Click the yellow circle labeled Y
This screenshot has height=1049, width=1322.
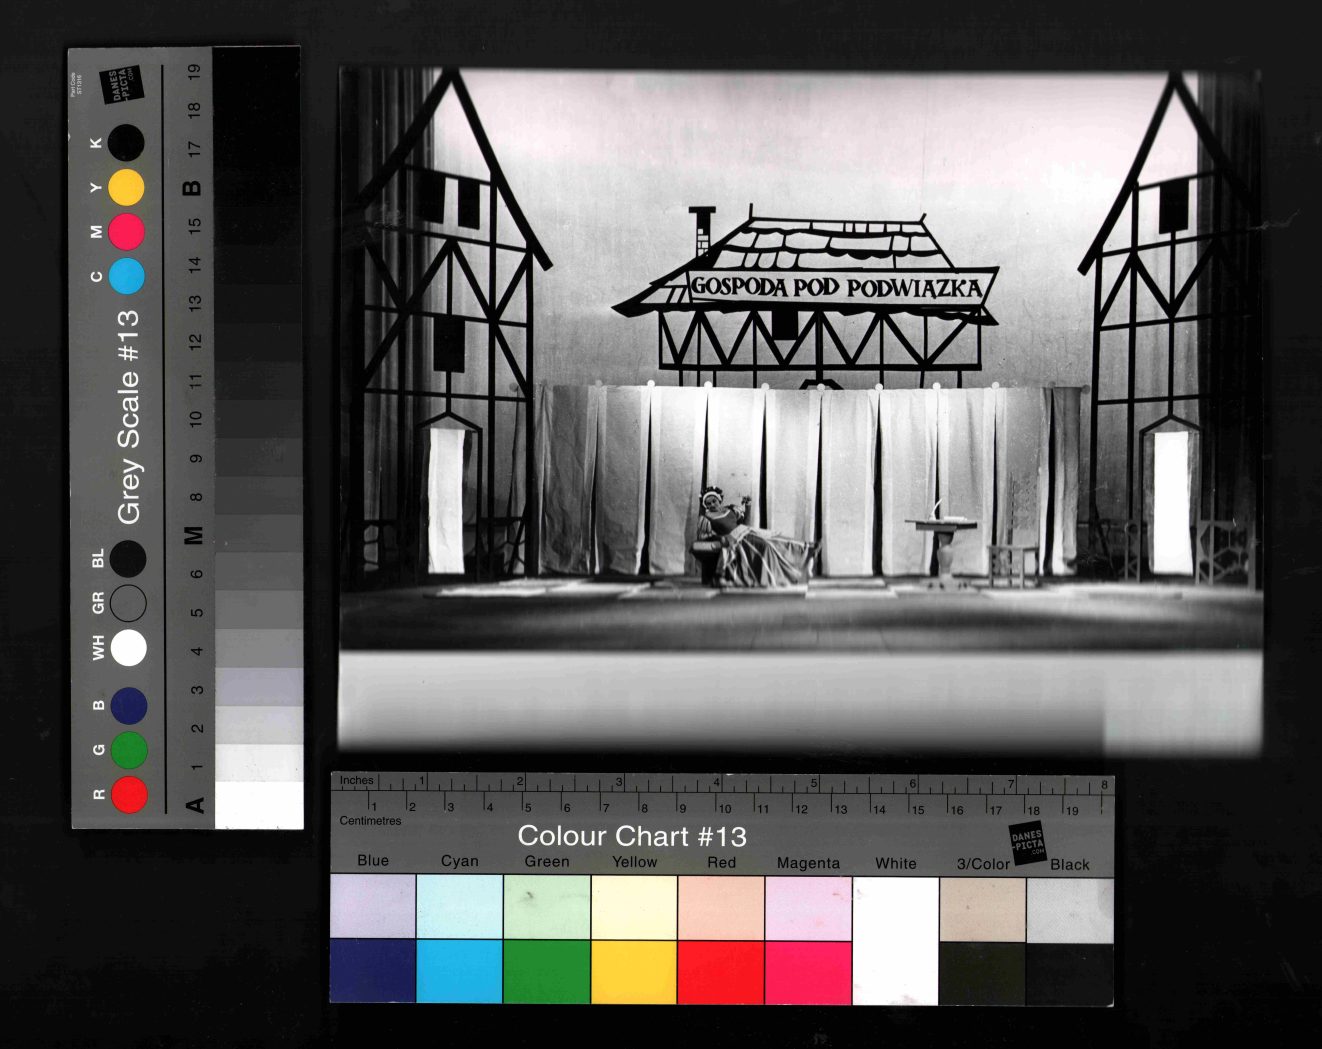pos(126,187)
